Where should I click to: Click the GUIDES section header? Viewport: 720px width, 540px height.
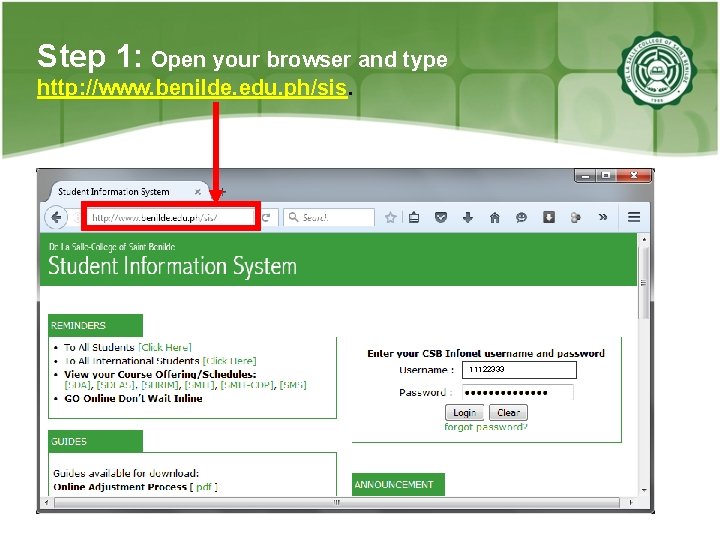(96, 441)
